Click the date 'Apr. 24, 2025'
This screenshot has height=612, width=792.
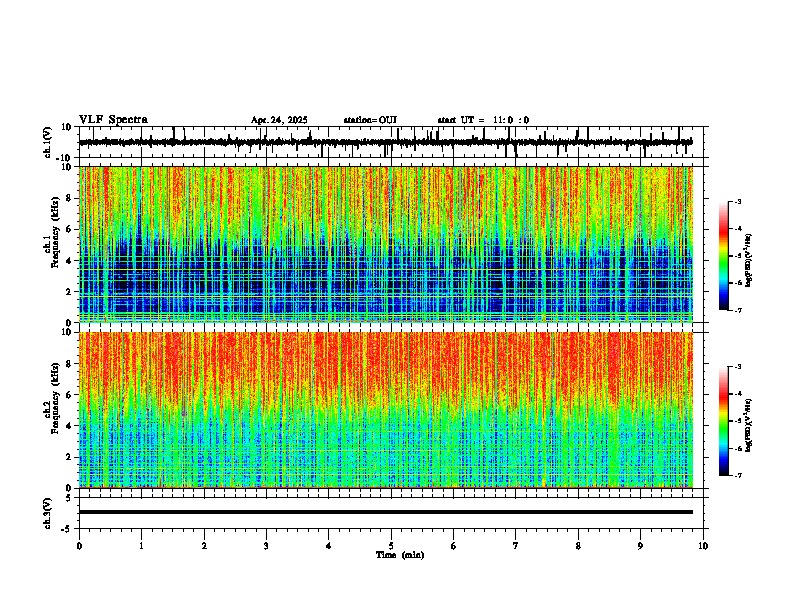pyautogui.click(x=279, y=120)
